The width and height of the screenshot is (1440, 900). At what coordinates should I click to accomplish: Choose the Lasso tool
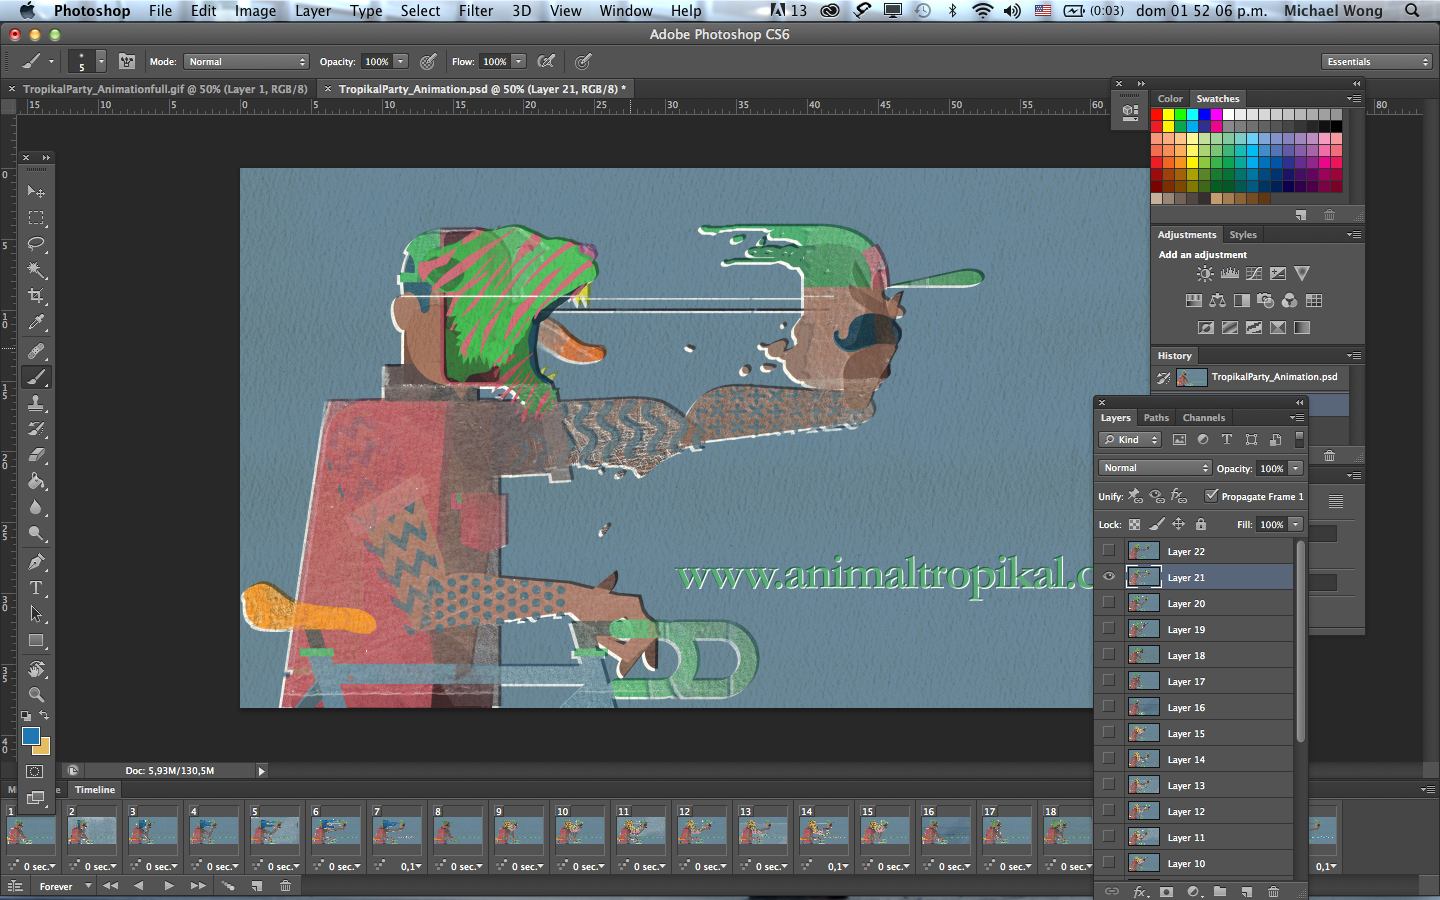click(x=36, y=243)
